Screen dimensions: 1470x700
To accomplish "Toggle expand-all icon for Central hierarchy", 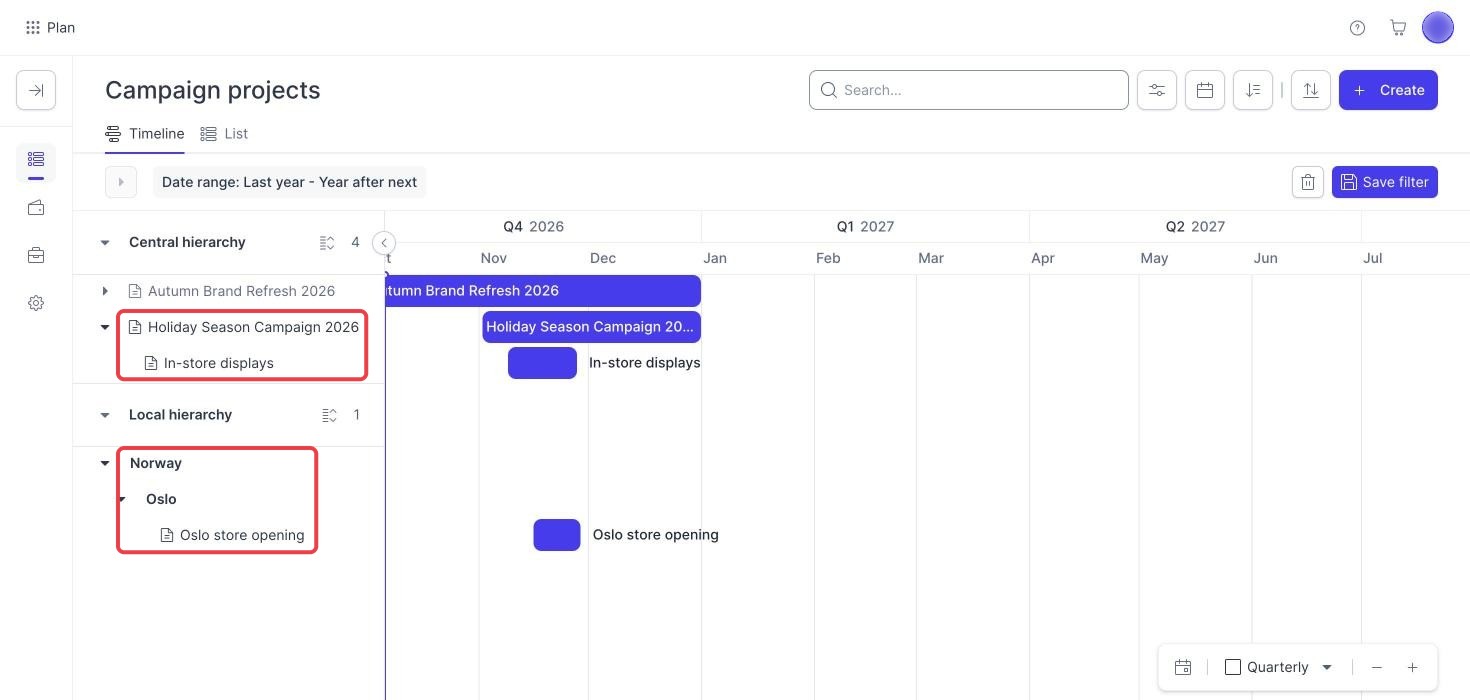I will pyautogui.click(x=327, y=243).
